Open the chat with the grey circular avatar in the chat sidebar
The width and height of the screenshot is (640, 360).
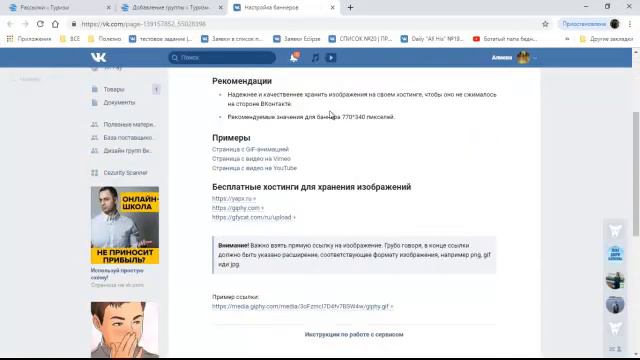tap(615, 304)
